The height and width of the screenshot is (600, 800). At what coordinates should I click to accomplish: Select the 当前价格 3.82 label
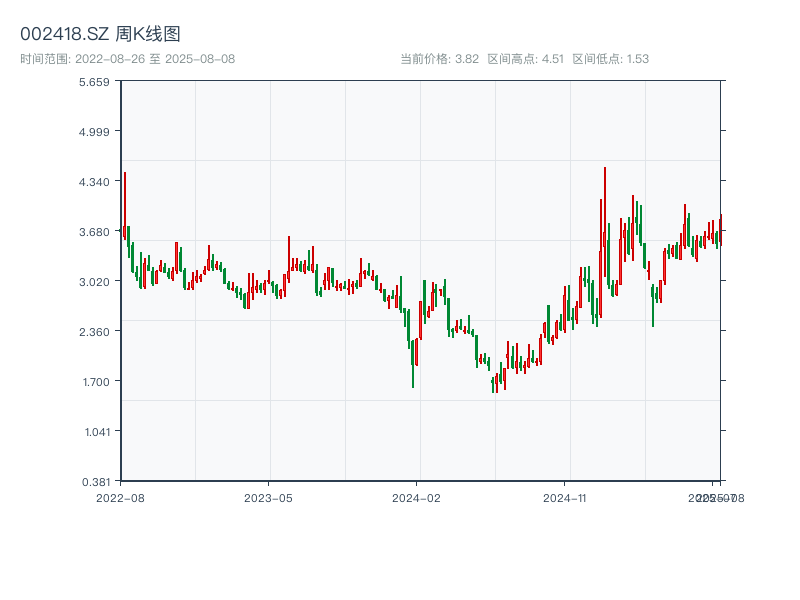[x=439, y=59]
